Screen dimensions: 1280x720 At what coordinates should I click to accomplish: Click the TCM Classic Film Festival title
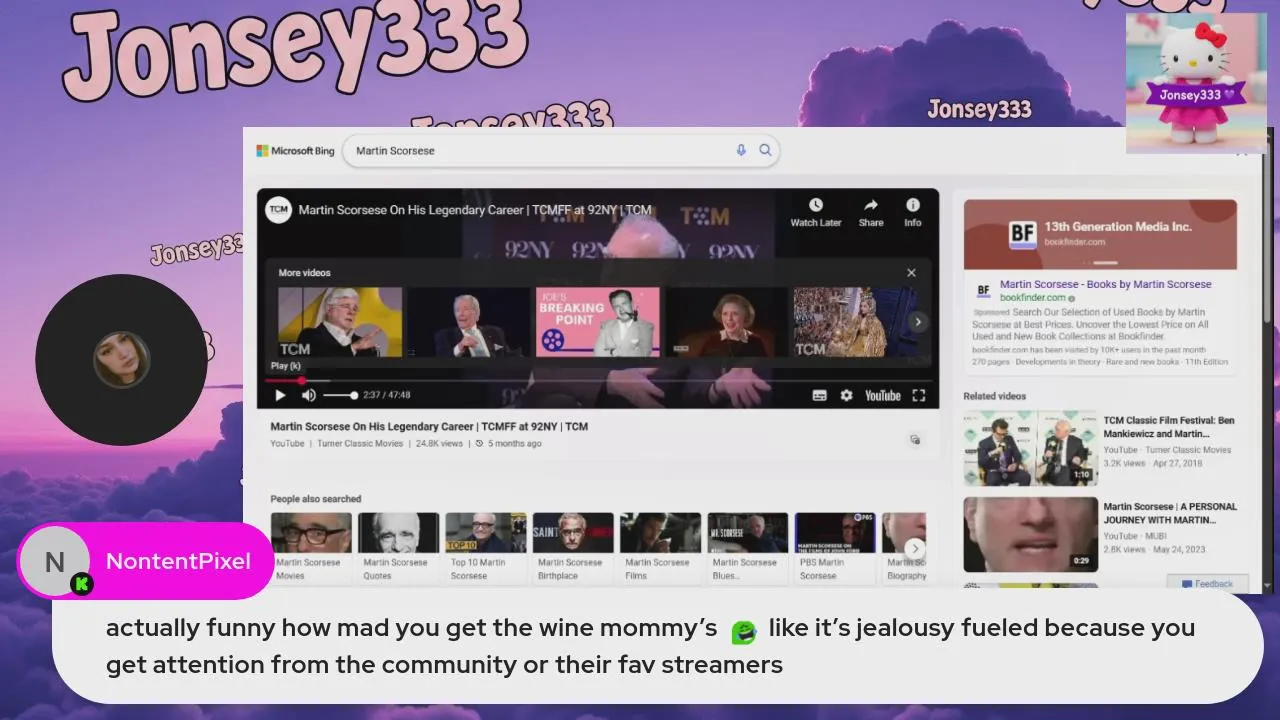click(1169, 427)
